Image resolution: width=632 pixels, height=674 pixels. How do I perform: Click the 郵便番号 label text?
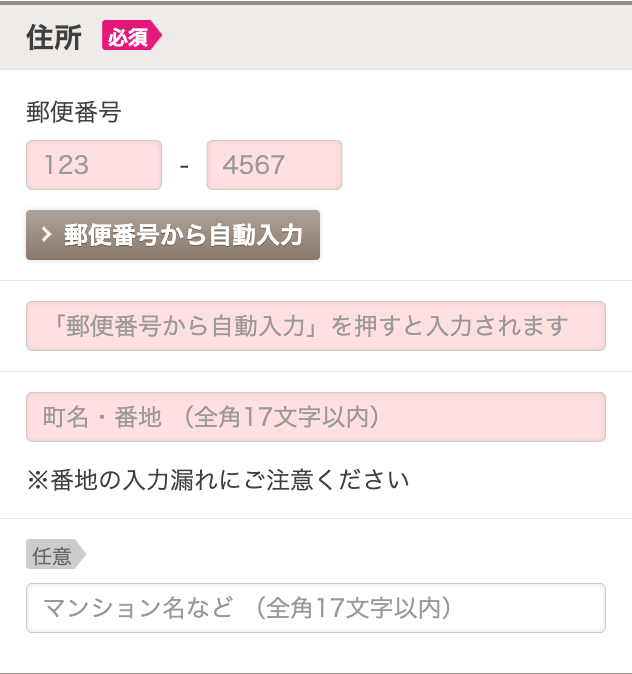[74, 112]
